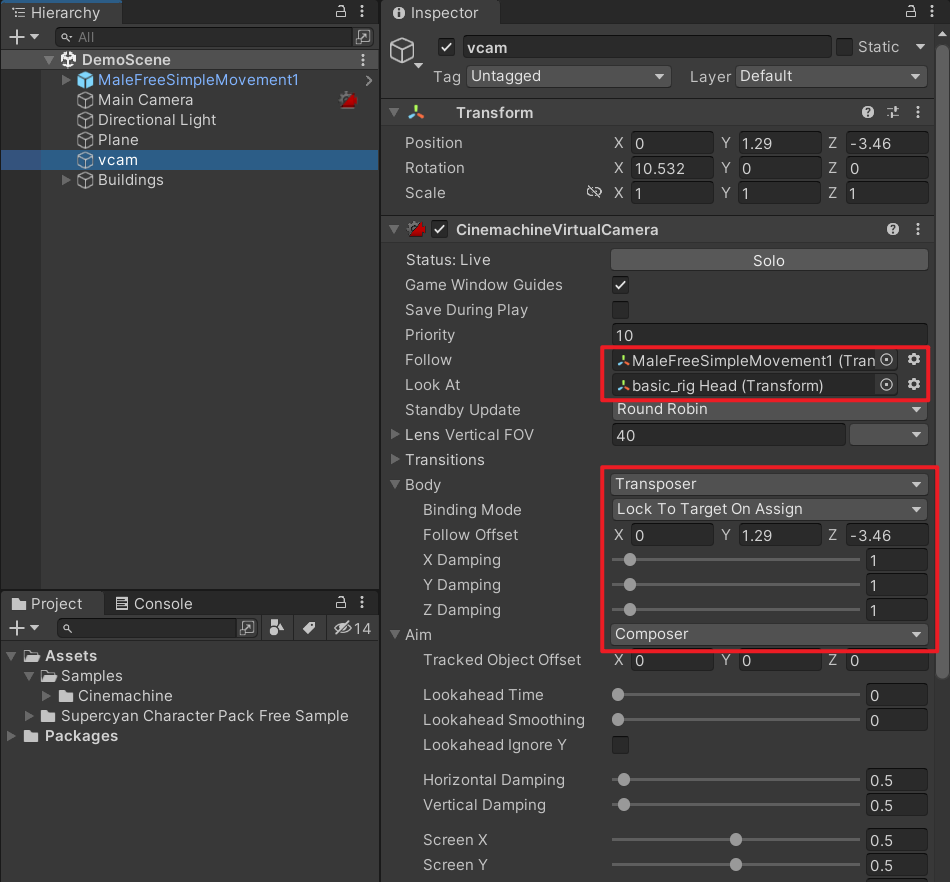Viewport: 950px width, 882px height.
Task: Toggle Save During Play checkbox
Action: (x=620, y=310)
